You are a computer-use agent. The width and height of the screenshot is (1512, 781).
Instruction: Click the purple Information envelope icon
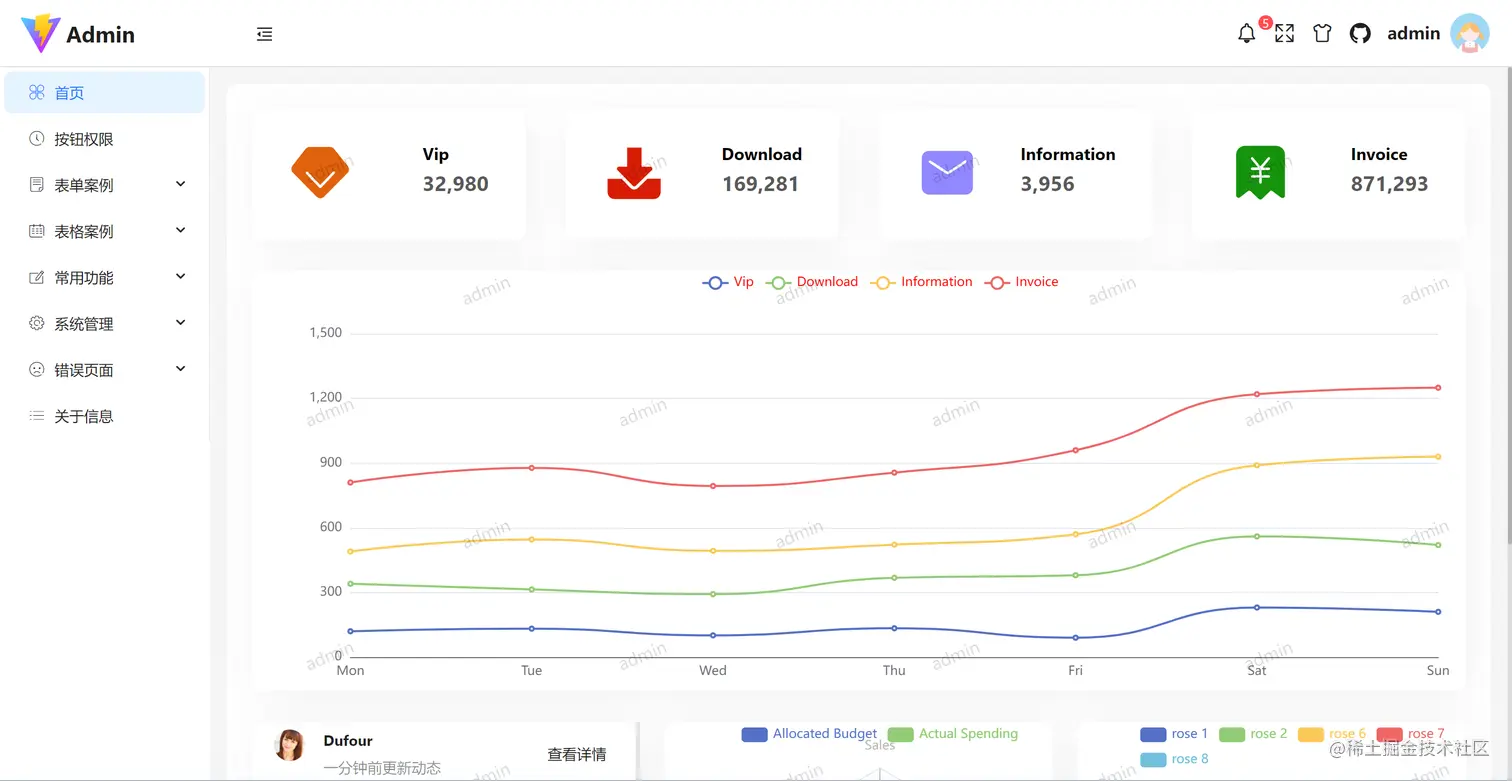947,172
